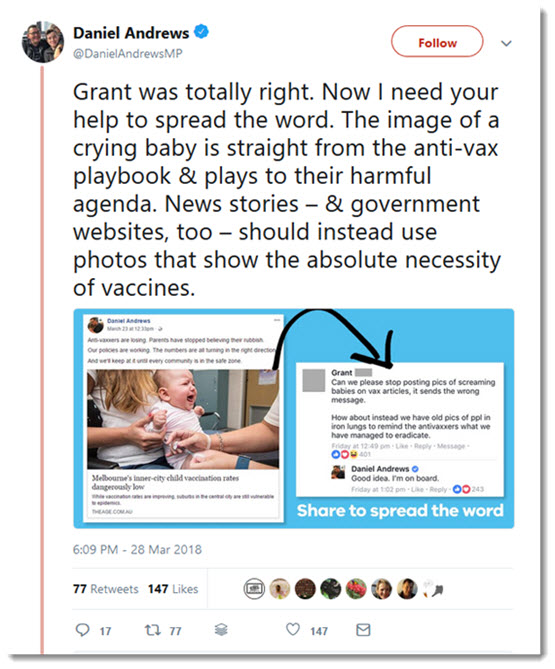Click the stacked layers Buffer icon
Screen dimensions: 555x669
point(221,629)
